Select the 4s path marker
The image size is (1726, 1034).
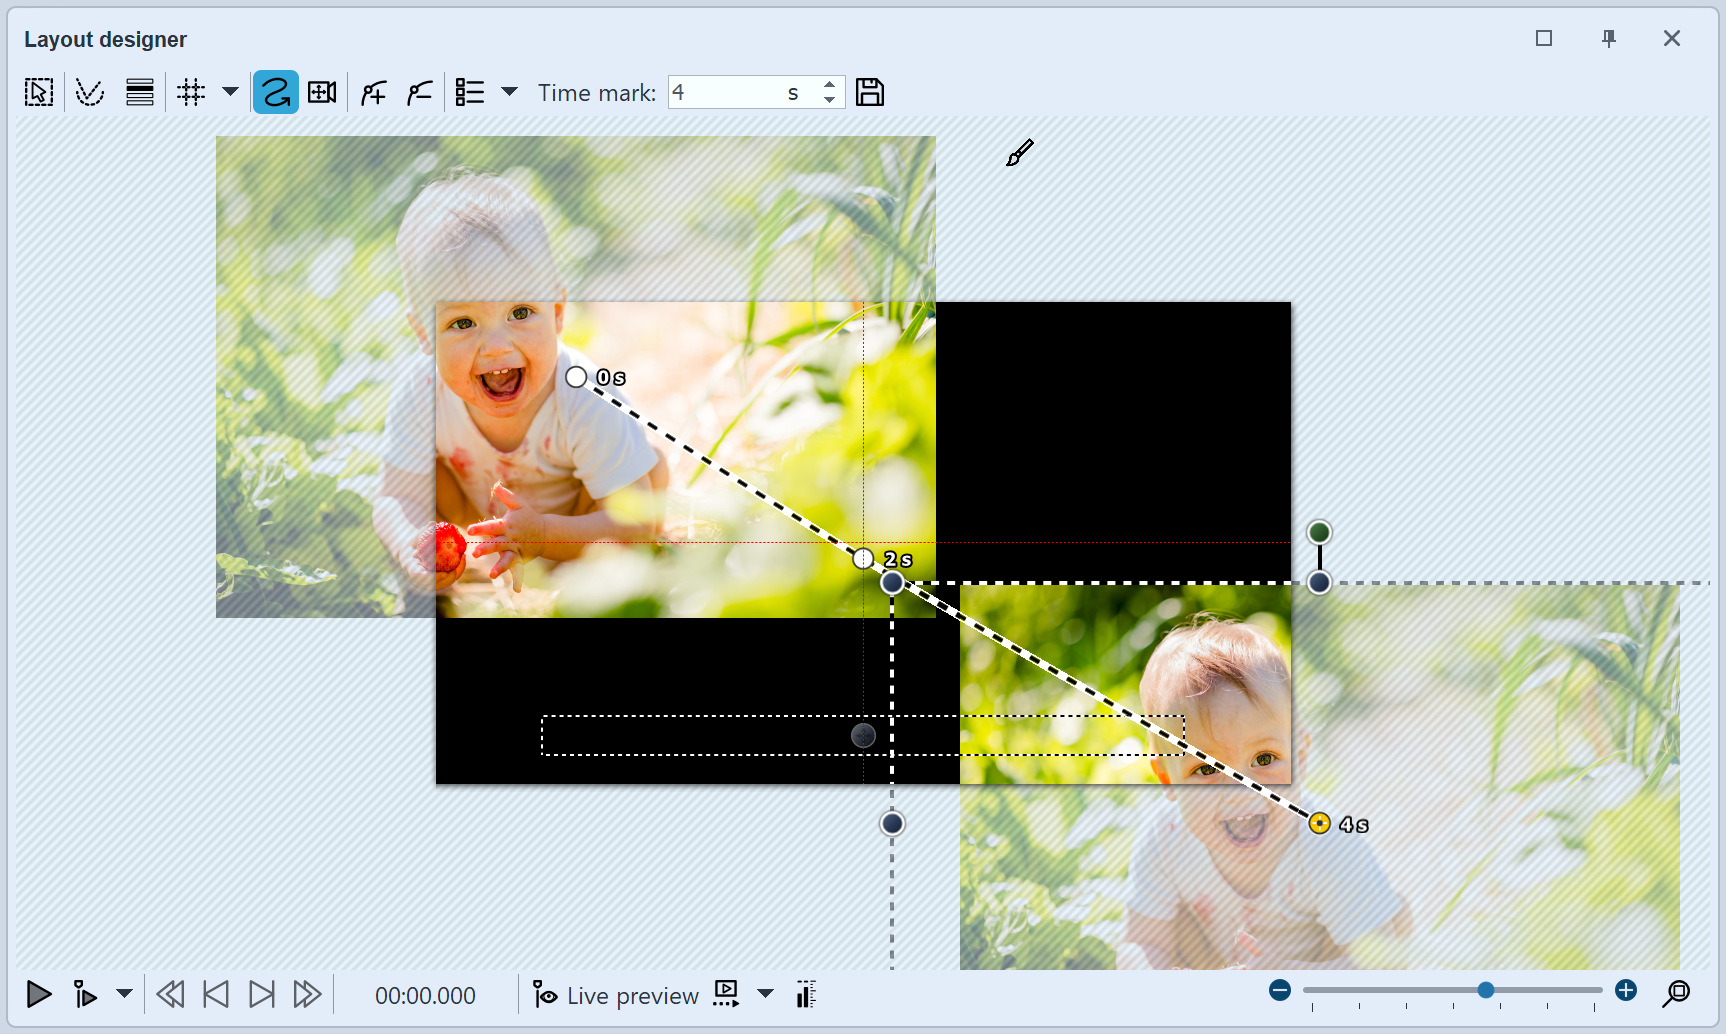point(1320,823)
